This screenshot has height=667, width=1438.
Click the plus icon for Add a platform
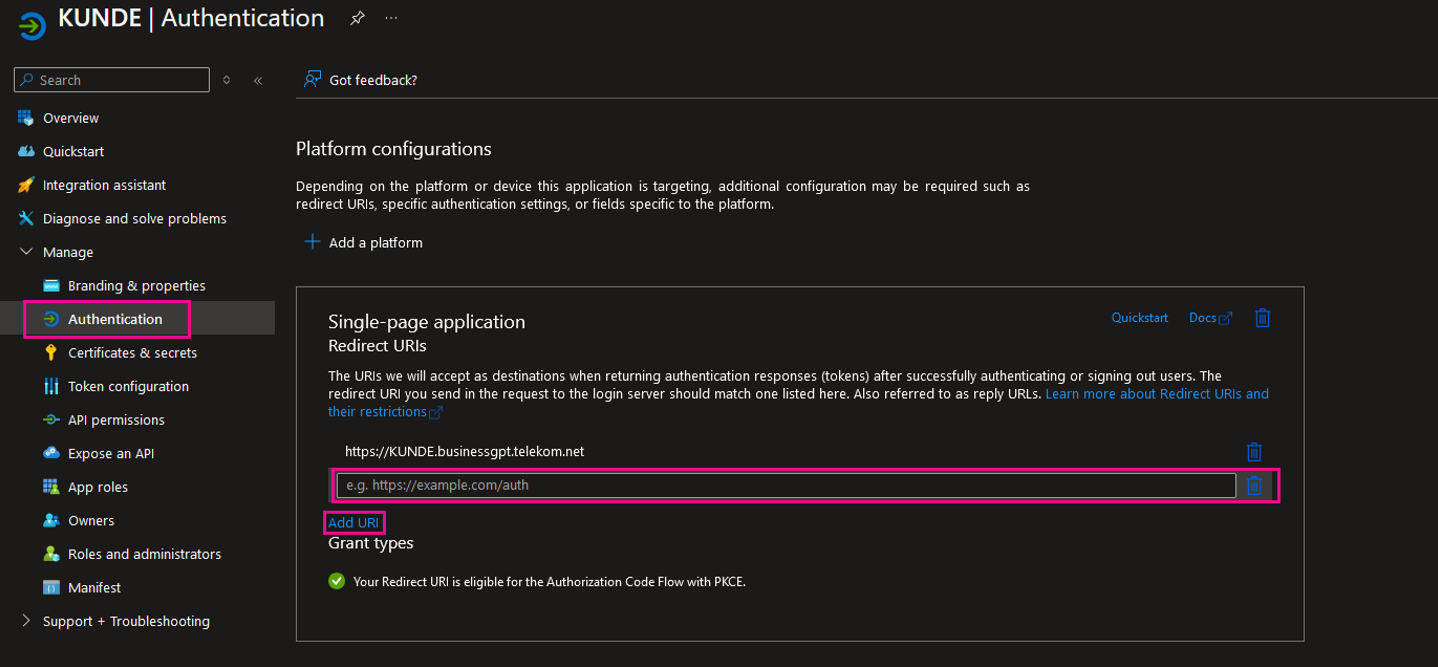tap(312, 242)
